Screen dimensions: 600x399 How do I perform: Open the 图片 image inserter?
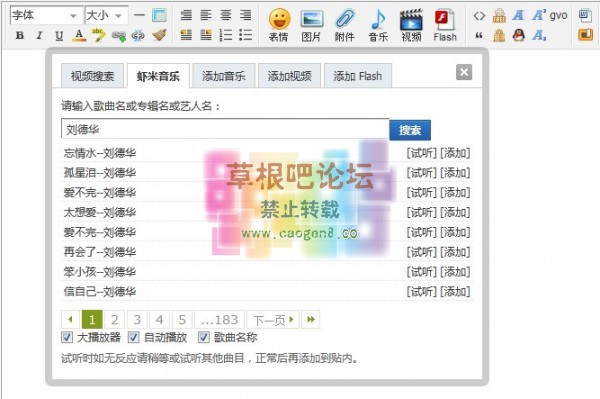pyautogui.click(x=311, y=25)
